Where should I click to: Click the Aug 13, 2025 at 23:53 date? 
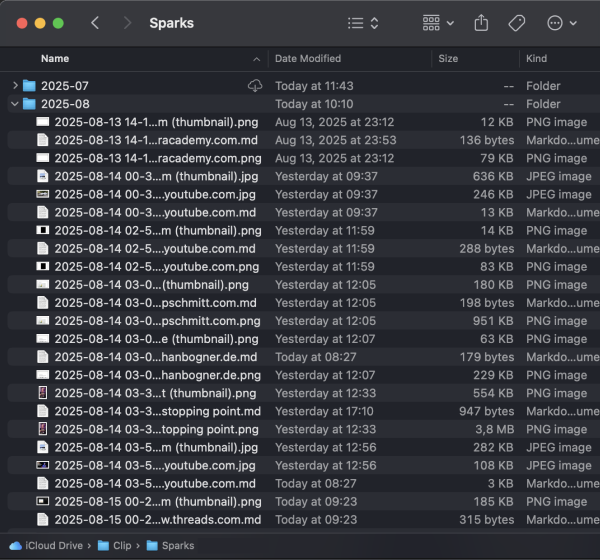click(336, 140)
